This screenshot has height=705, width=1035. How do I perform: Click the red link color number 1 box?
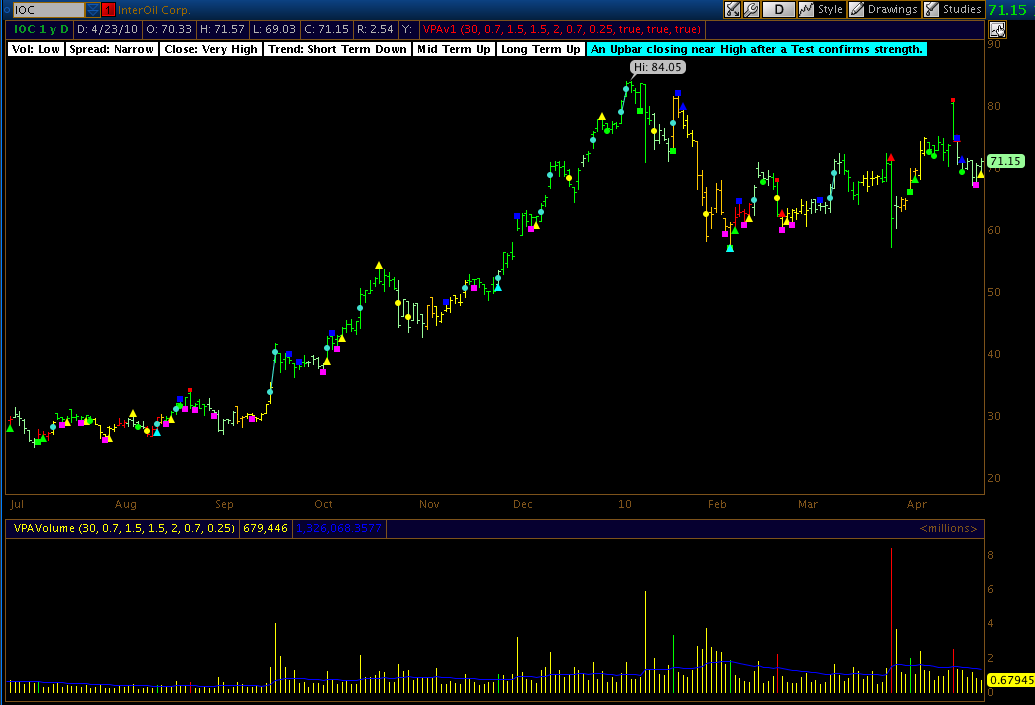tap(108, 10)
